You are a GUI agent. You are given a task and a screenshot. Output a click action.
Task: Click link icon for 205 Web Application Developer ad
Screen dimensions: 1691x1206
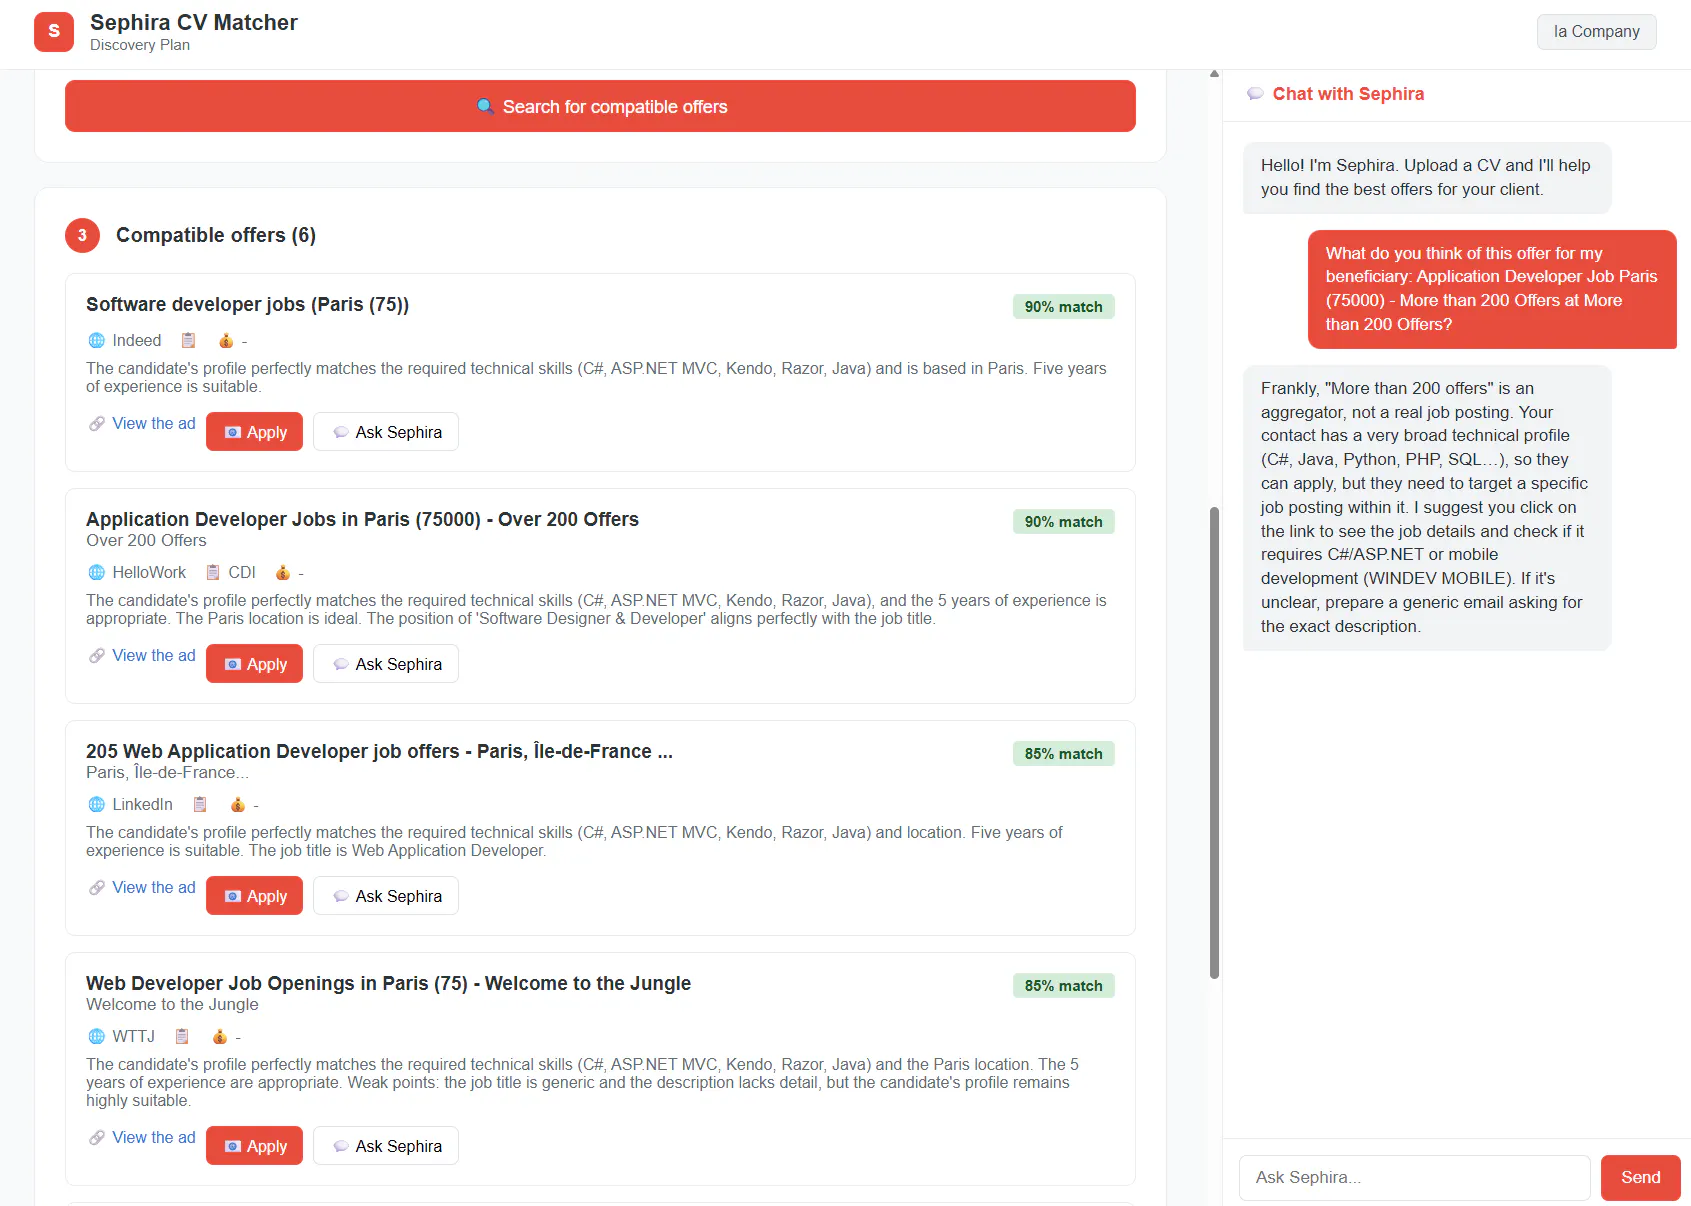[x=97, y=888]
